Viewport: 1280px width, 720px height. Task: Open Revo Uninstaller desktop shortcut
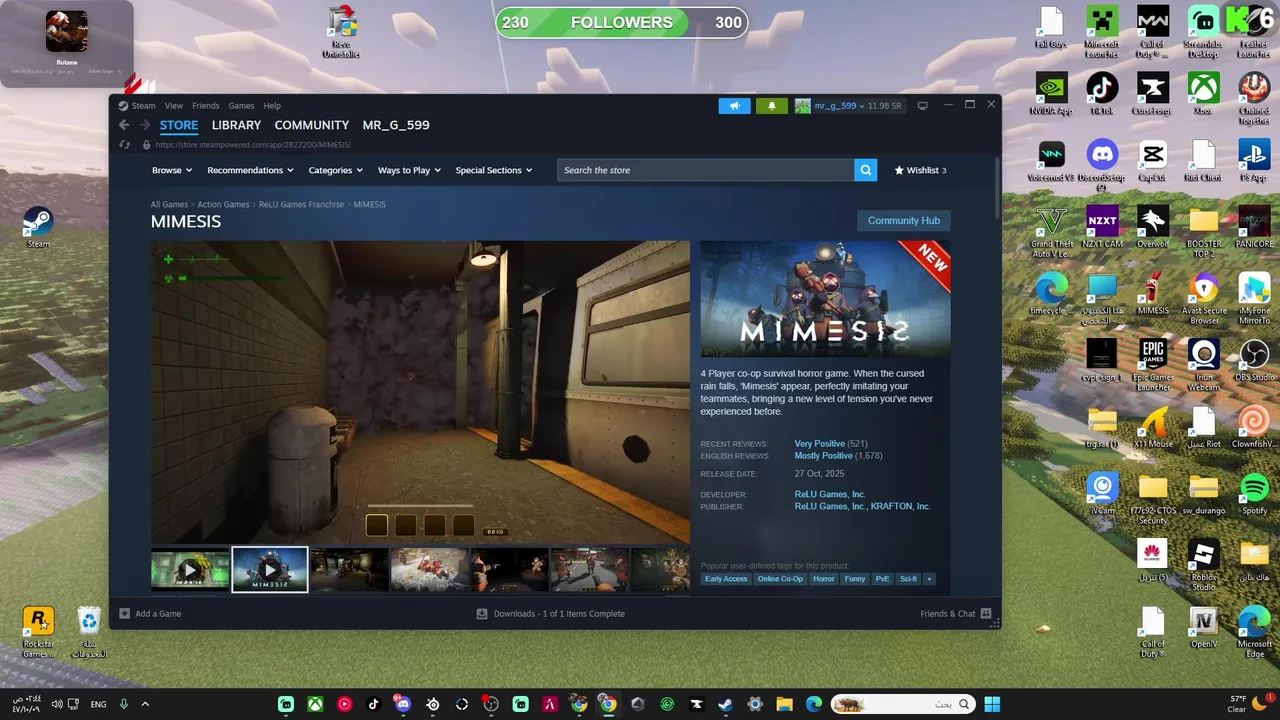[342, 32]
